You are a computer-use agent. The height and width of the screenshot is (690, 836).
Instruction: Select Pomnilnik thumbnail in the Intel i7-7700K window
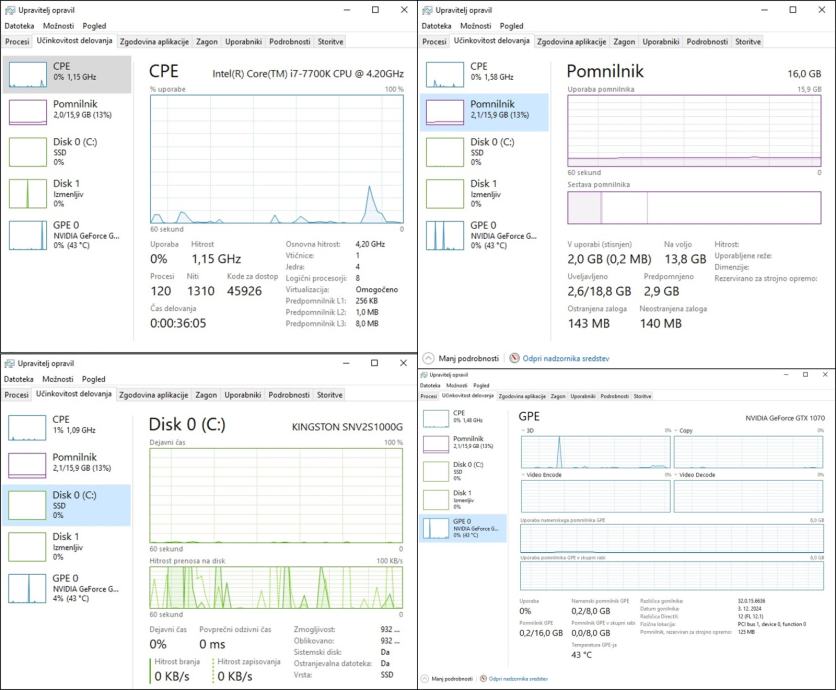66,111
